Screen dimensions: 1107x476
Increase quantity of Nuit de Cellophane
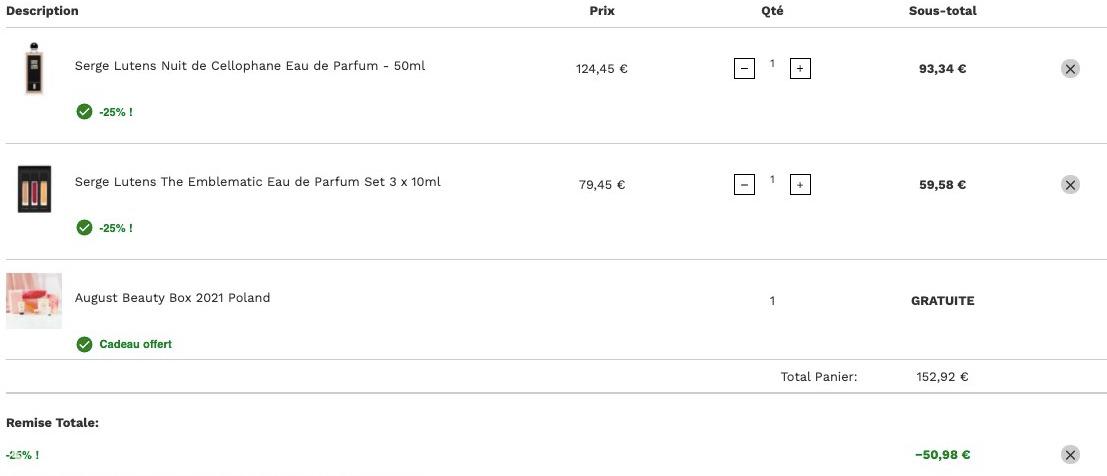tap(800, 69)
